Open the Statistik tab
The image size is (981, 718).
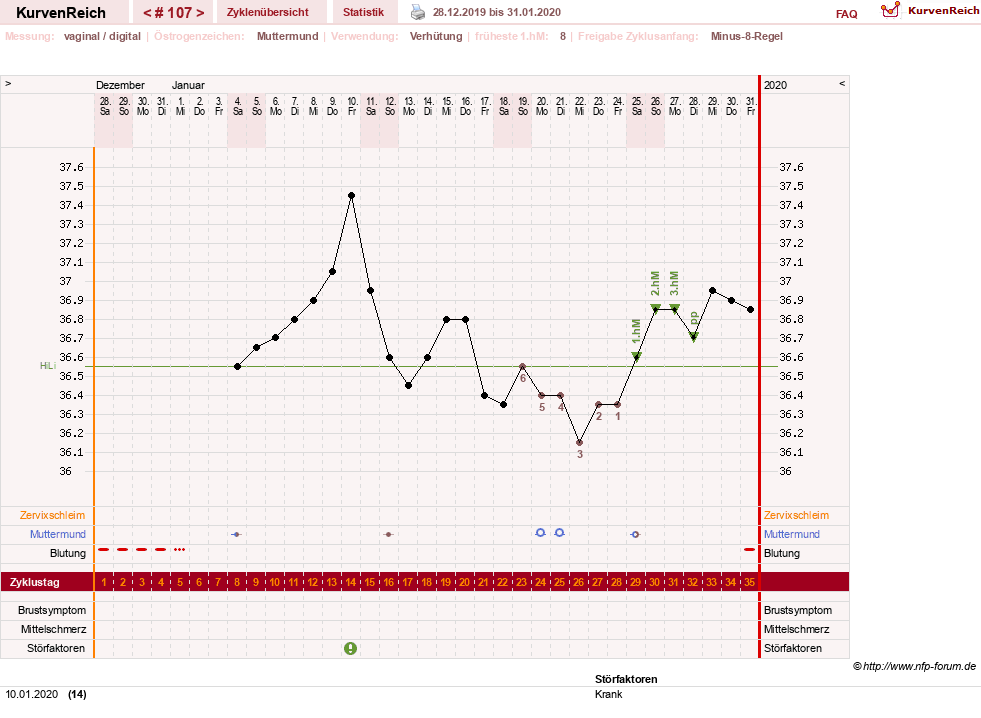point(363,12)
